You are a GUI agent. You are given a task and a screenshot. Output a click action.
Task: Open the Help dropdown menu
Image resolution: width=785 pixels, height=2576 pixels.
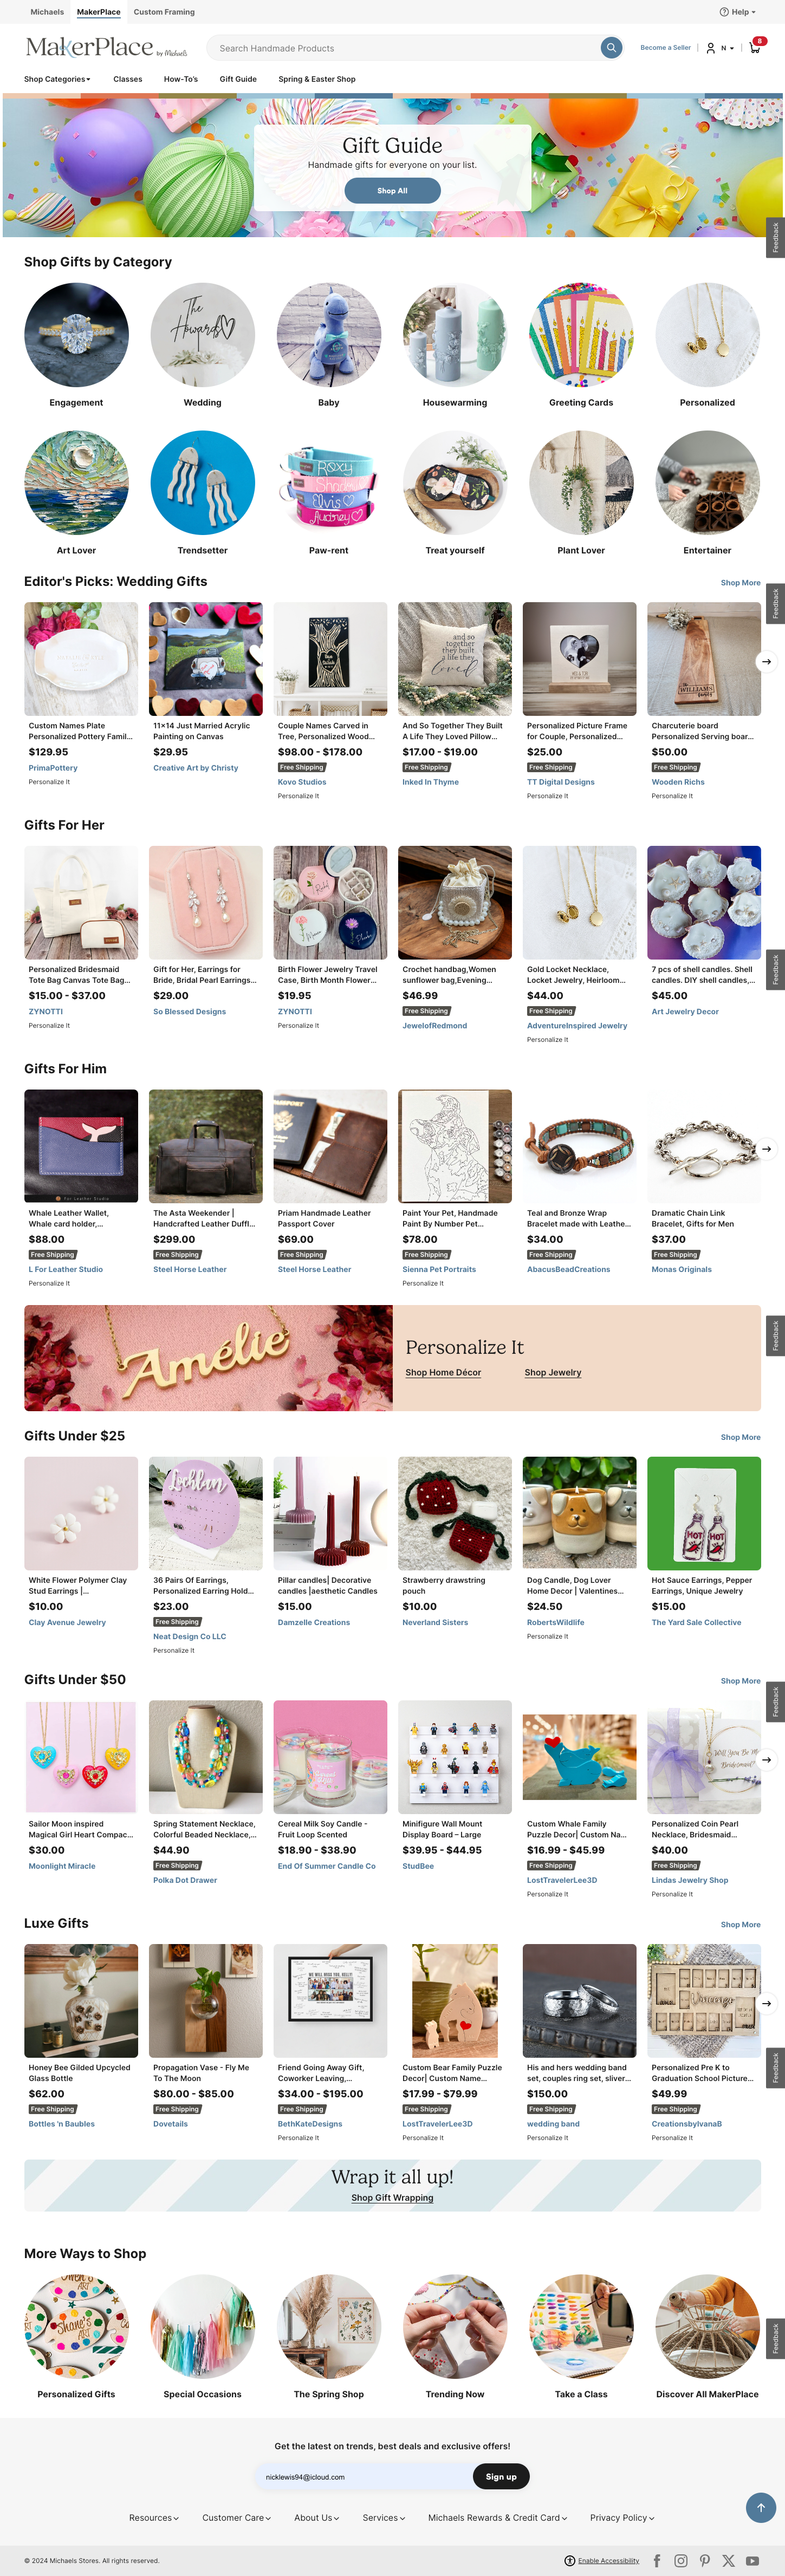point(738,12)
